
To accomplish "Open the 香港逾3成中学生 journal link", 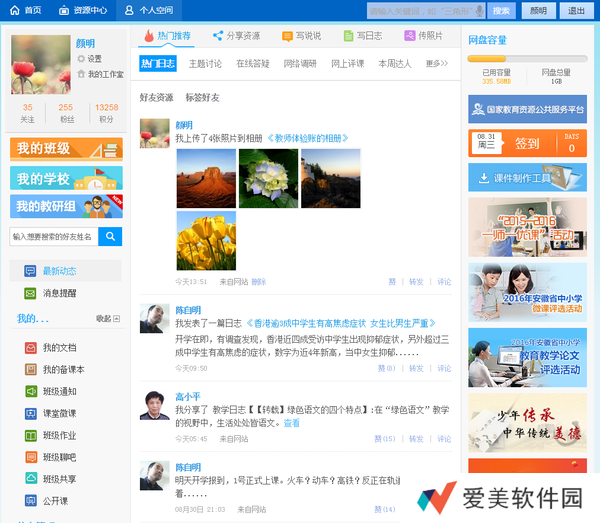I will (x=341, y=324).
